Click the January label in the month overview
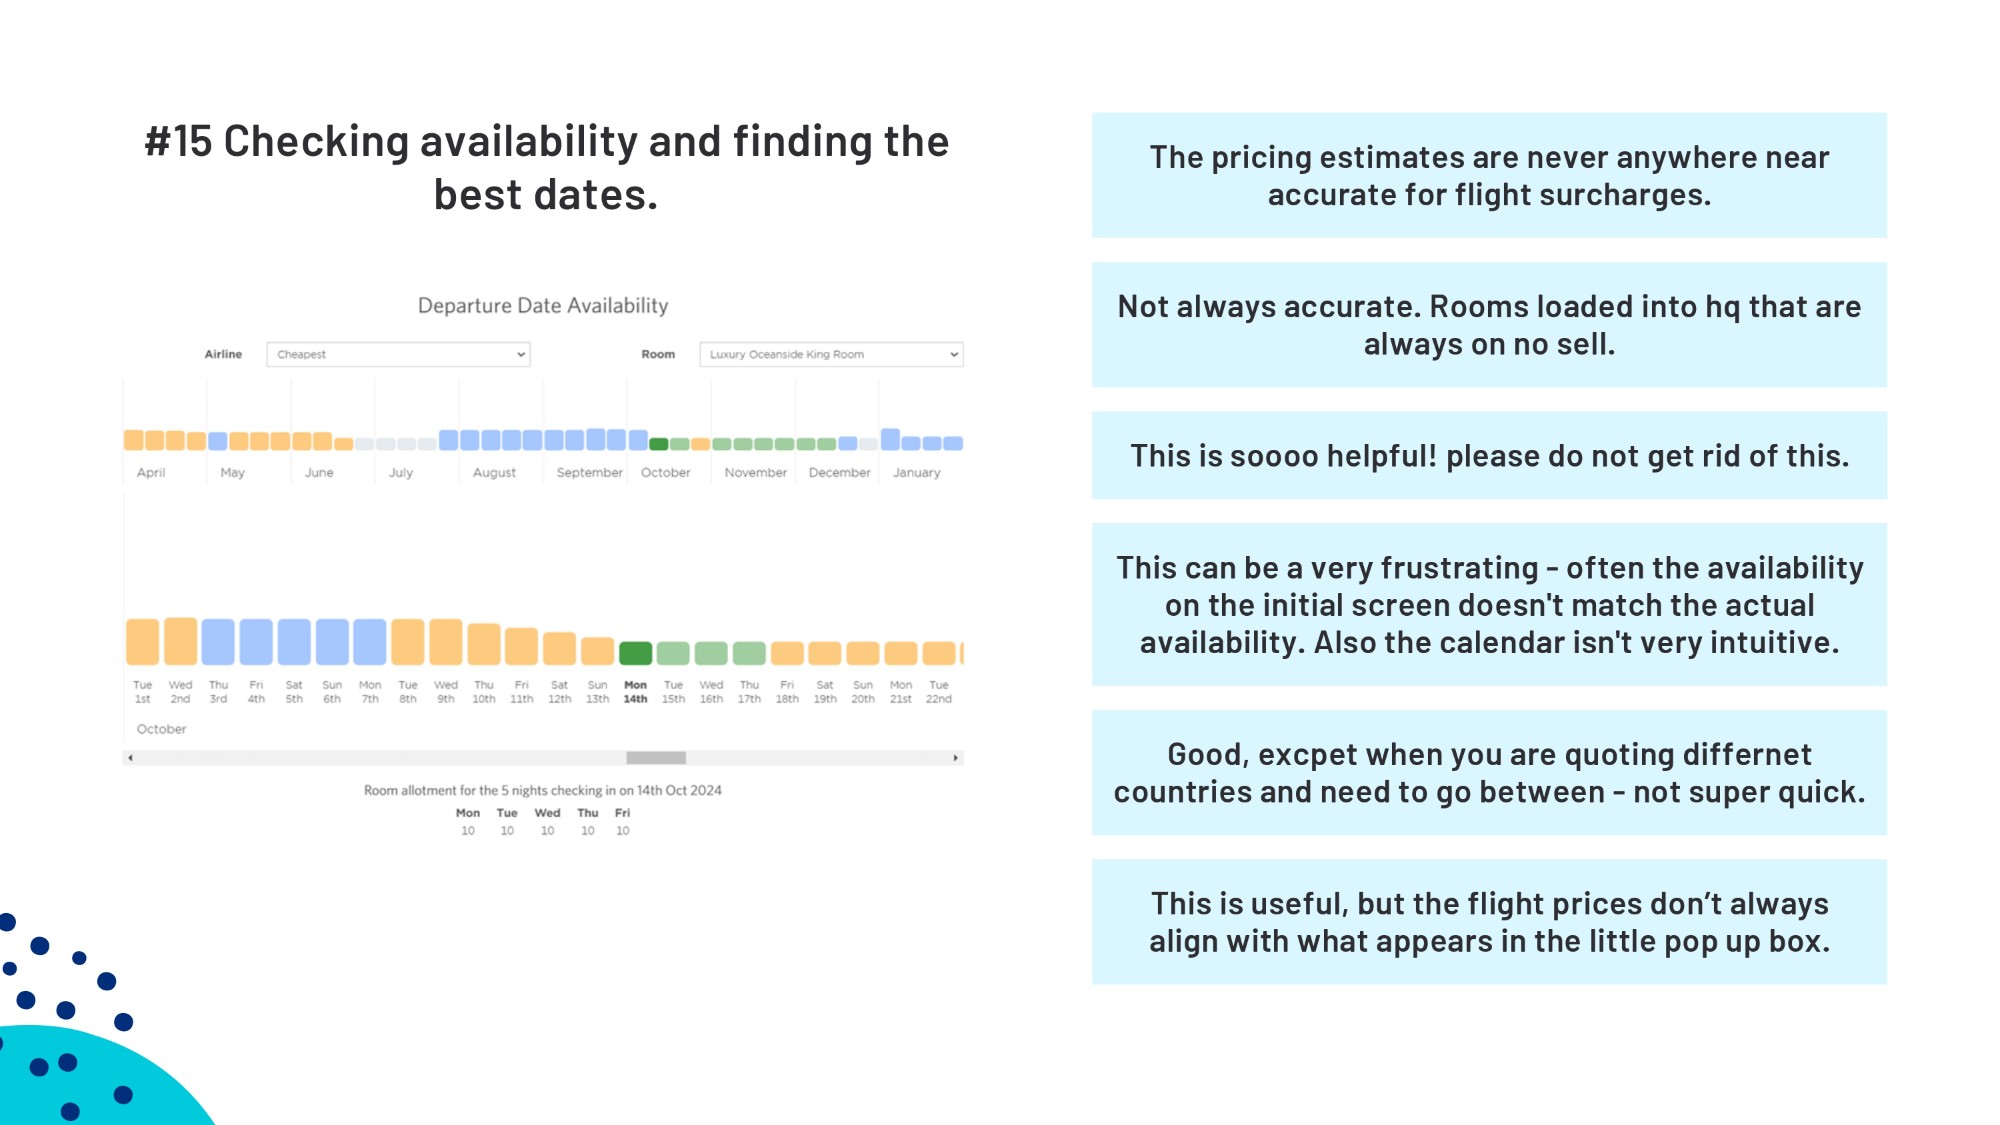2000x1125 pixels. coord(918,473)
